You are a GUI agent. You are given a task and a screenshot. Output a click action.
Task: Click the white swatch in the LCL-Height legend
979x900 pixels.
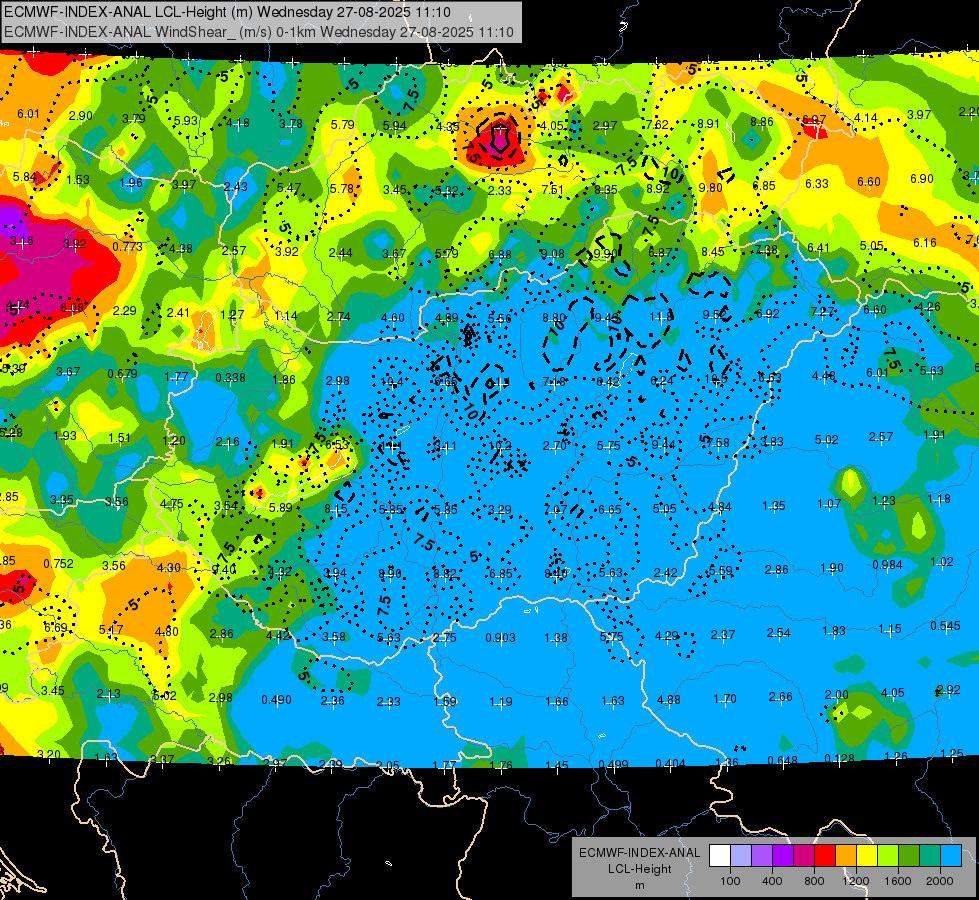[720, 855]
